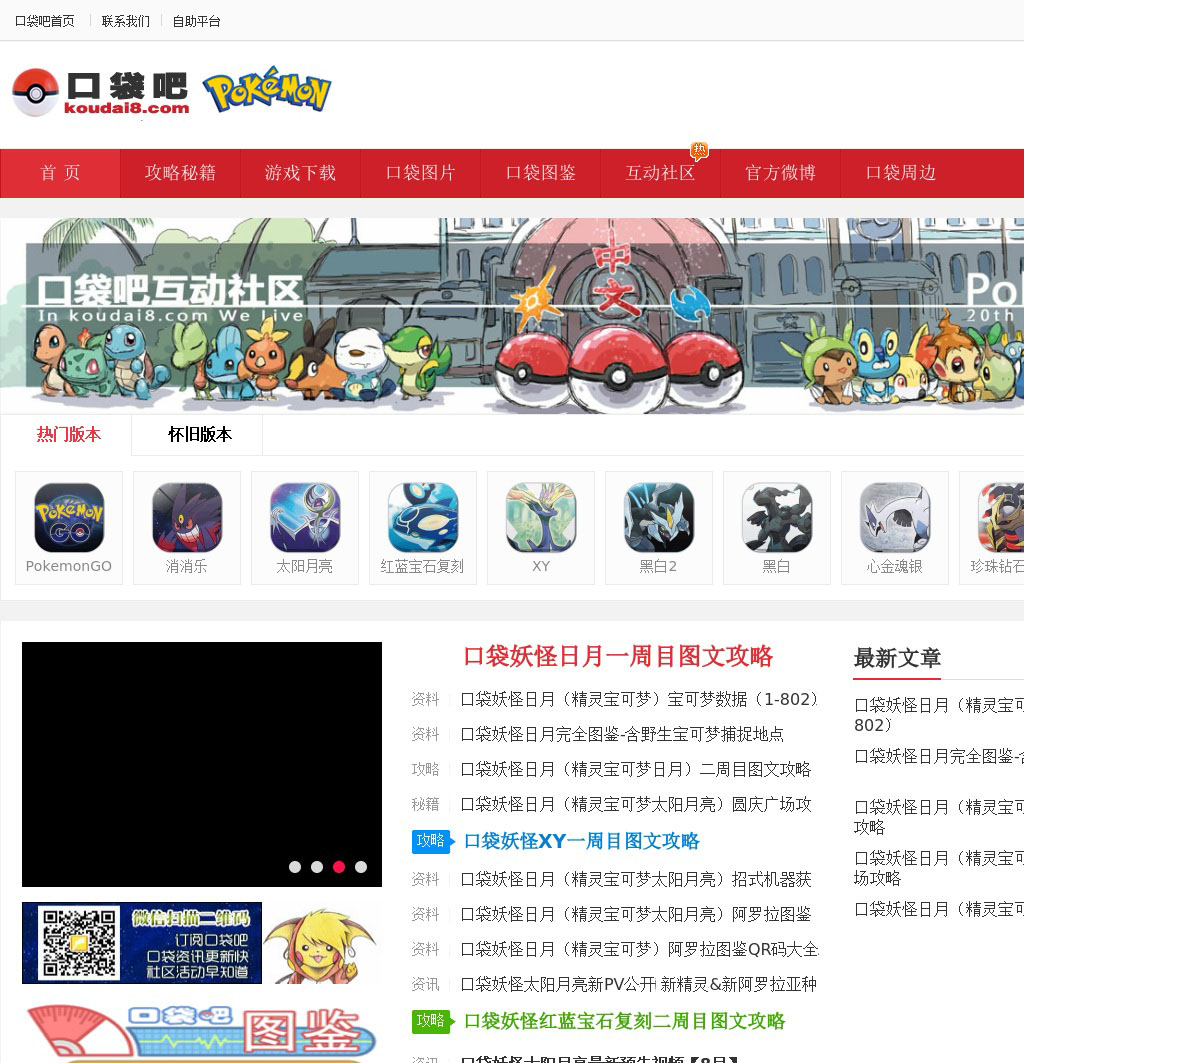Image resolution: width=1200 pixels, height=1063 pixels.
Task: Open the 黑白2 game icon
Action: pos(659,528)
